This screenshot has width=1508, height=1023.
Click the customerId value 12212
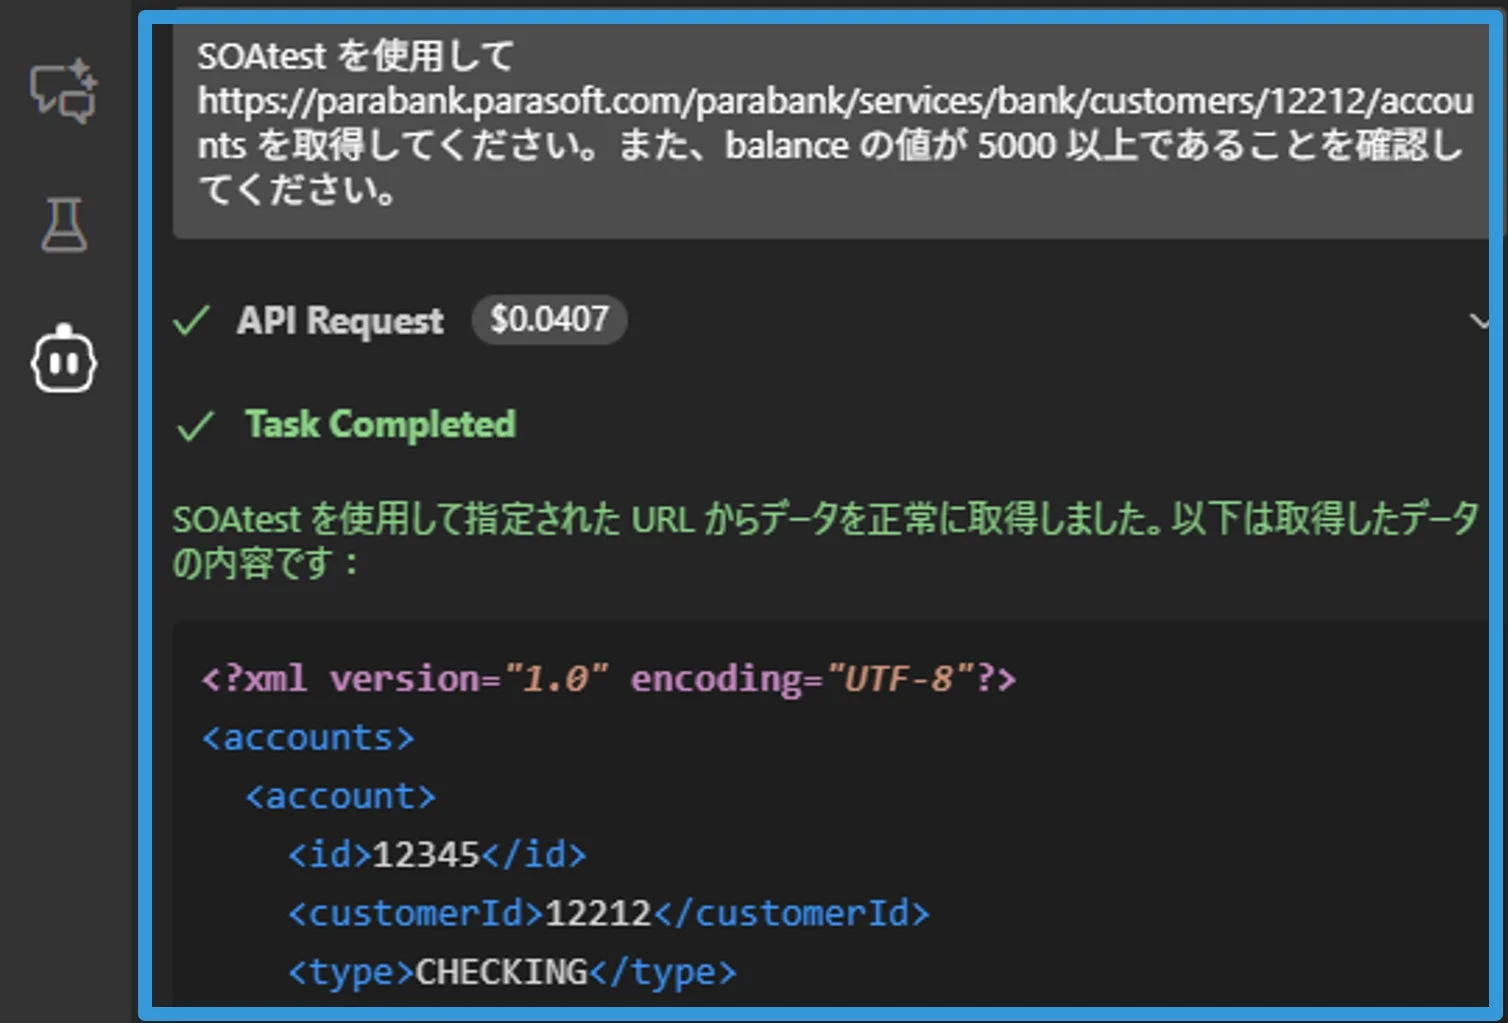click(597, 912)
